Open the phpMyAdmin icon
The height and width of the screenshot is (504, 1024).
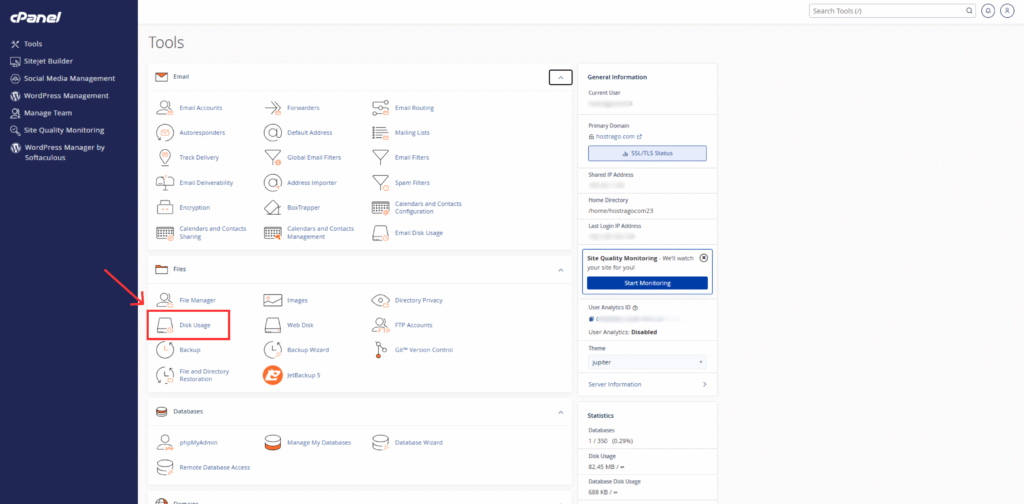(164, 443)
